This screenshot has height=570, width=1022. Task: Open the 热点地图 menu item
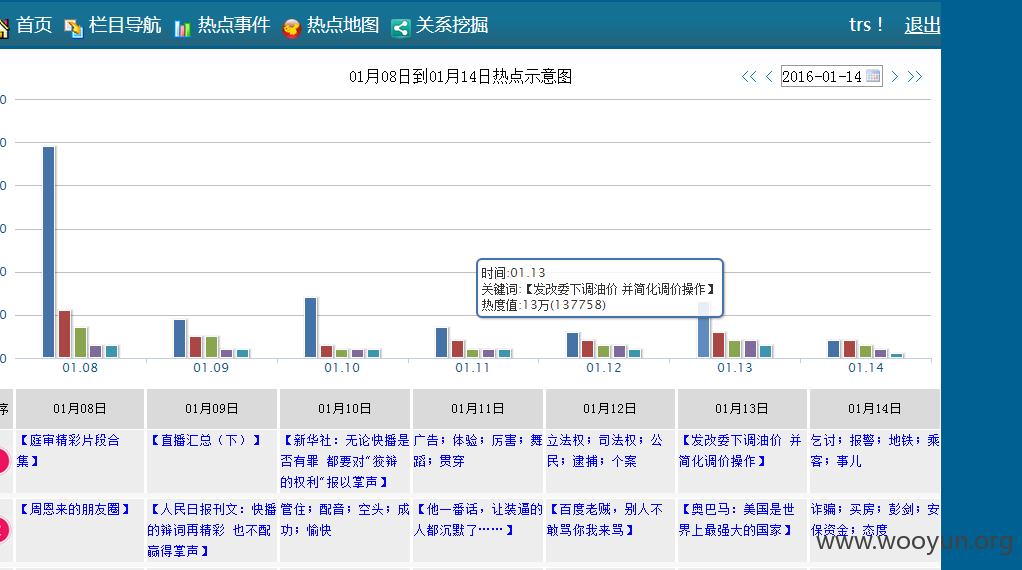point(343,25)
